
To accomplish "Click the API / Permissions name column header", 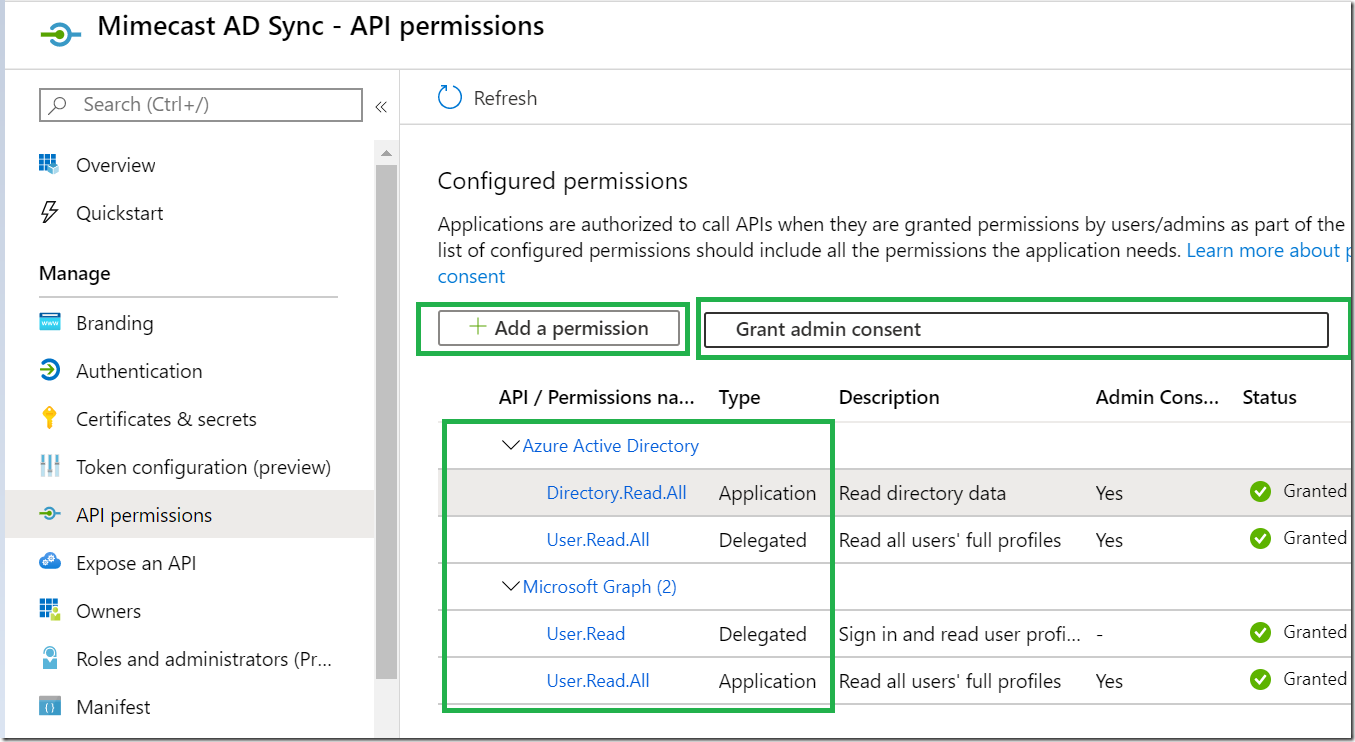I will pos(596,397).
